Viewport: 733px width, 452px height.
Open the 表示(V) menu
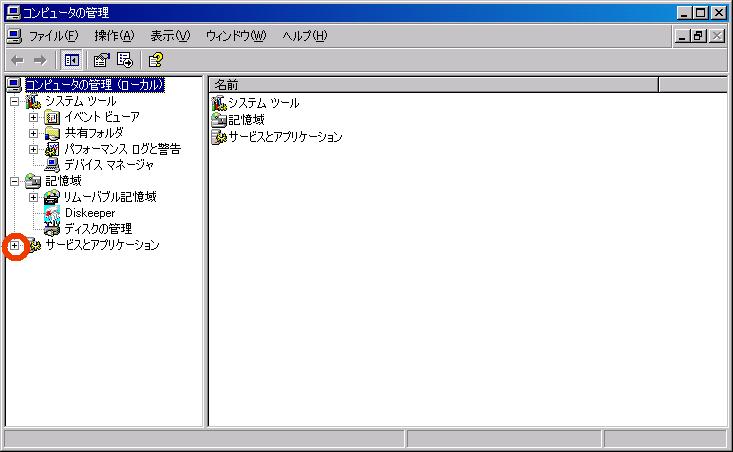pos(170,36)
